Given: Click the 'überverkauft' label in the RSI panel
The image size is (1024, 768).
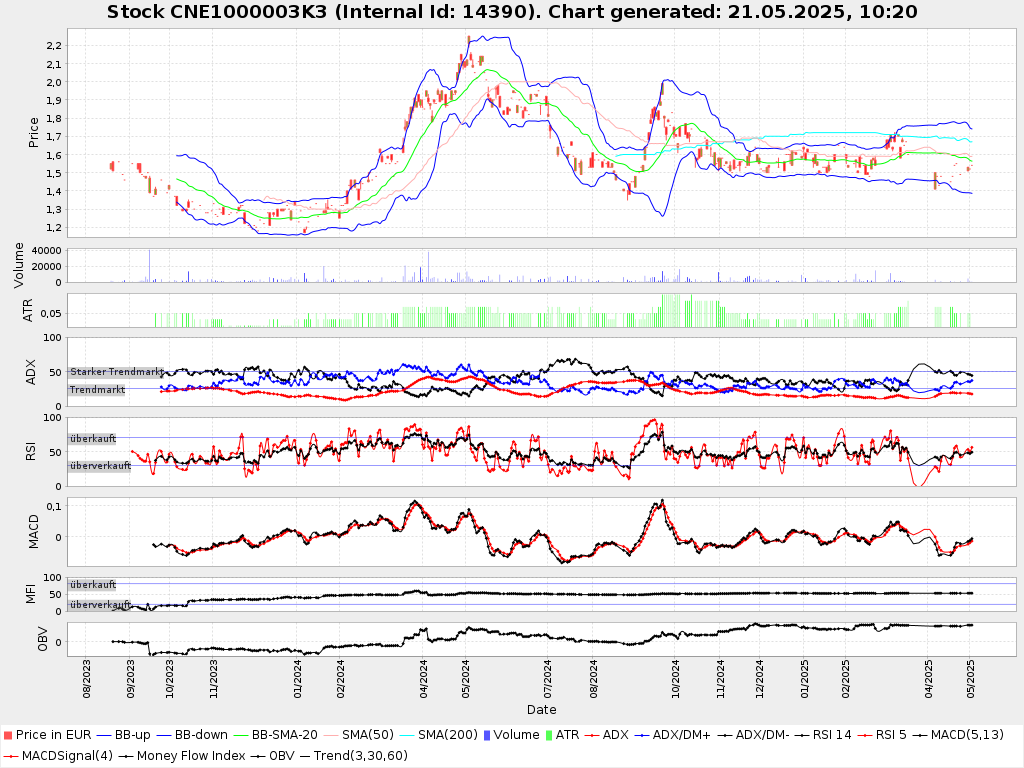Looking at the screenshot, I should click(101, 466).
